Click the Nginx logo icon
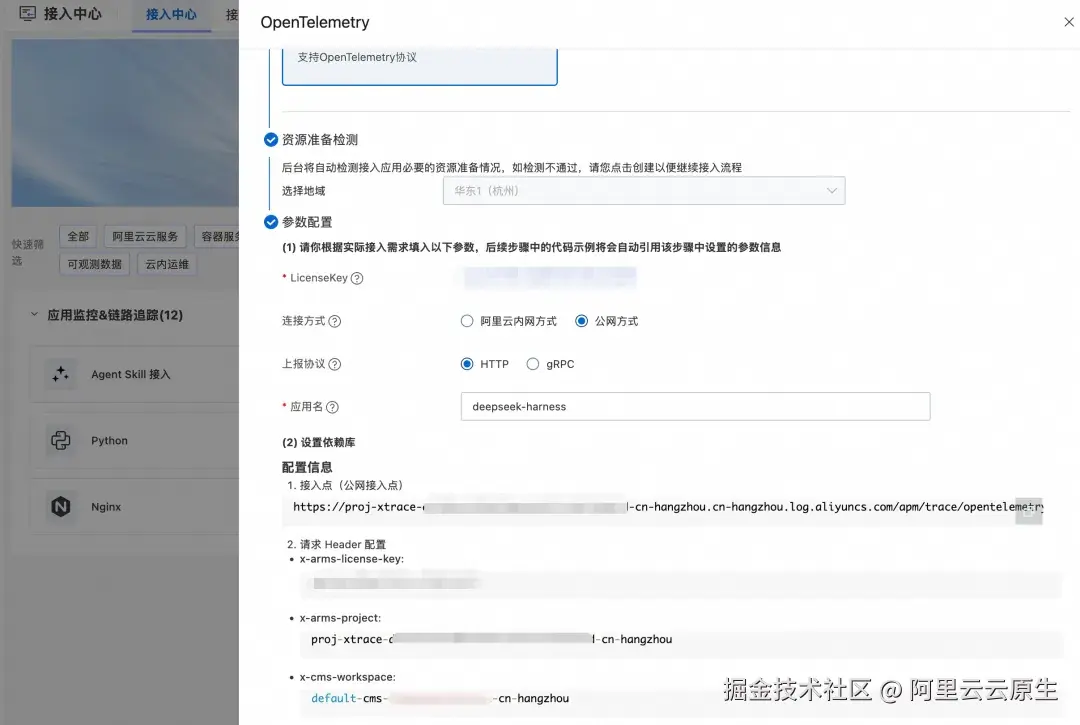 point(61,507)
